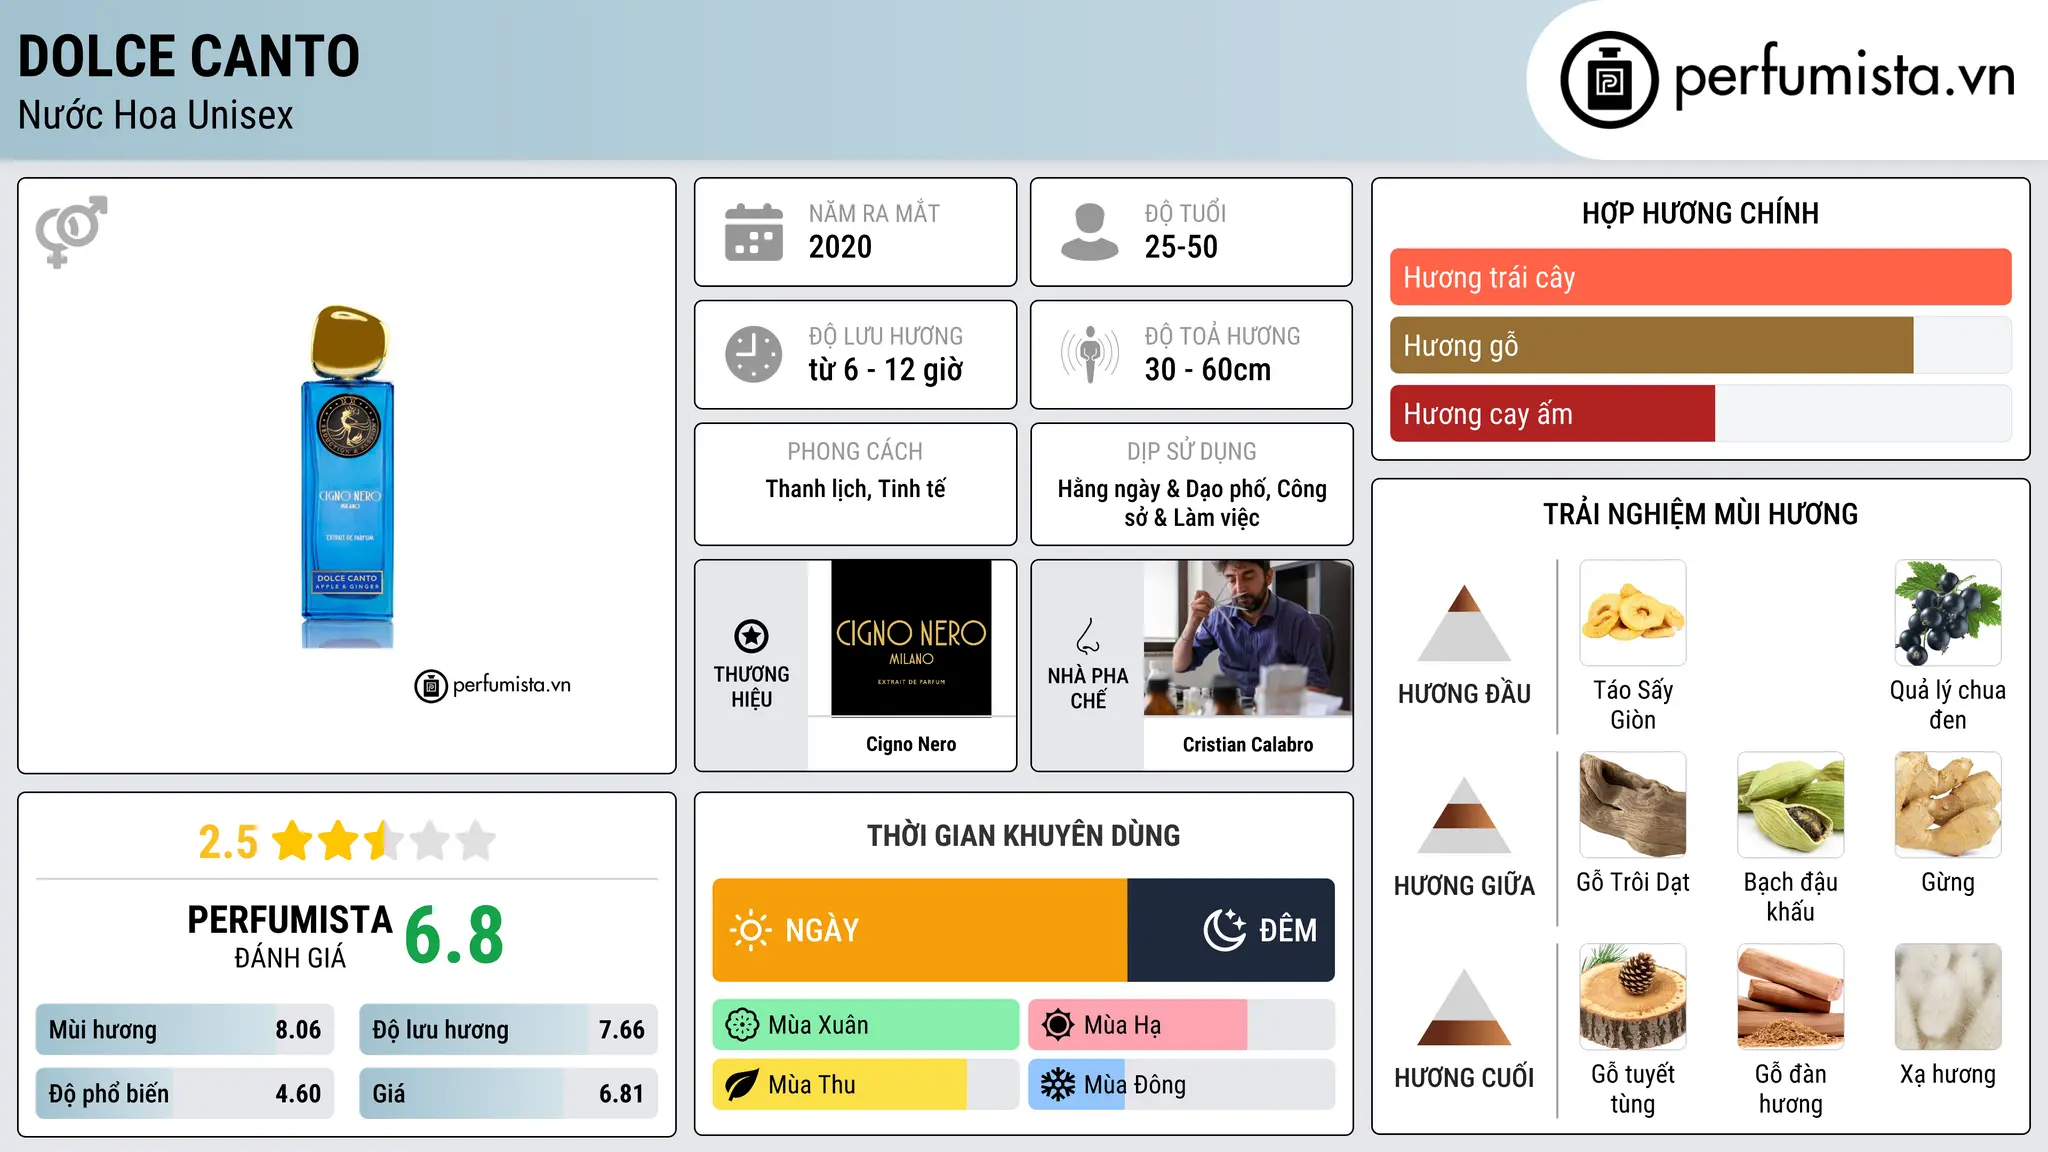Click the Cigno Nero Milano brand logo image
2048x1152 pixels.
point(911,638)
